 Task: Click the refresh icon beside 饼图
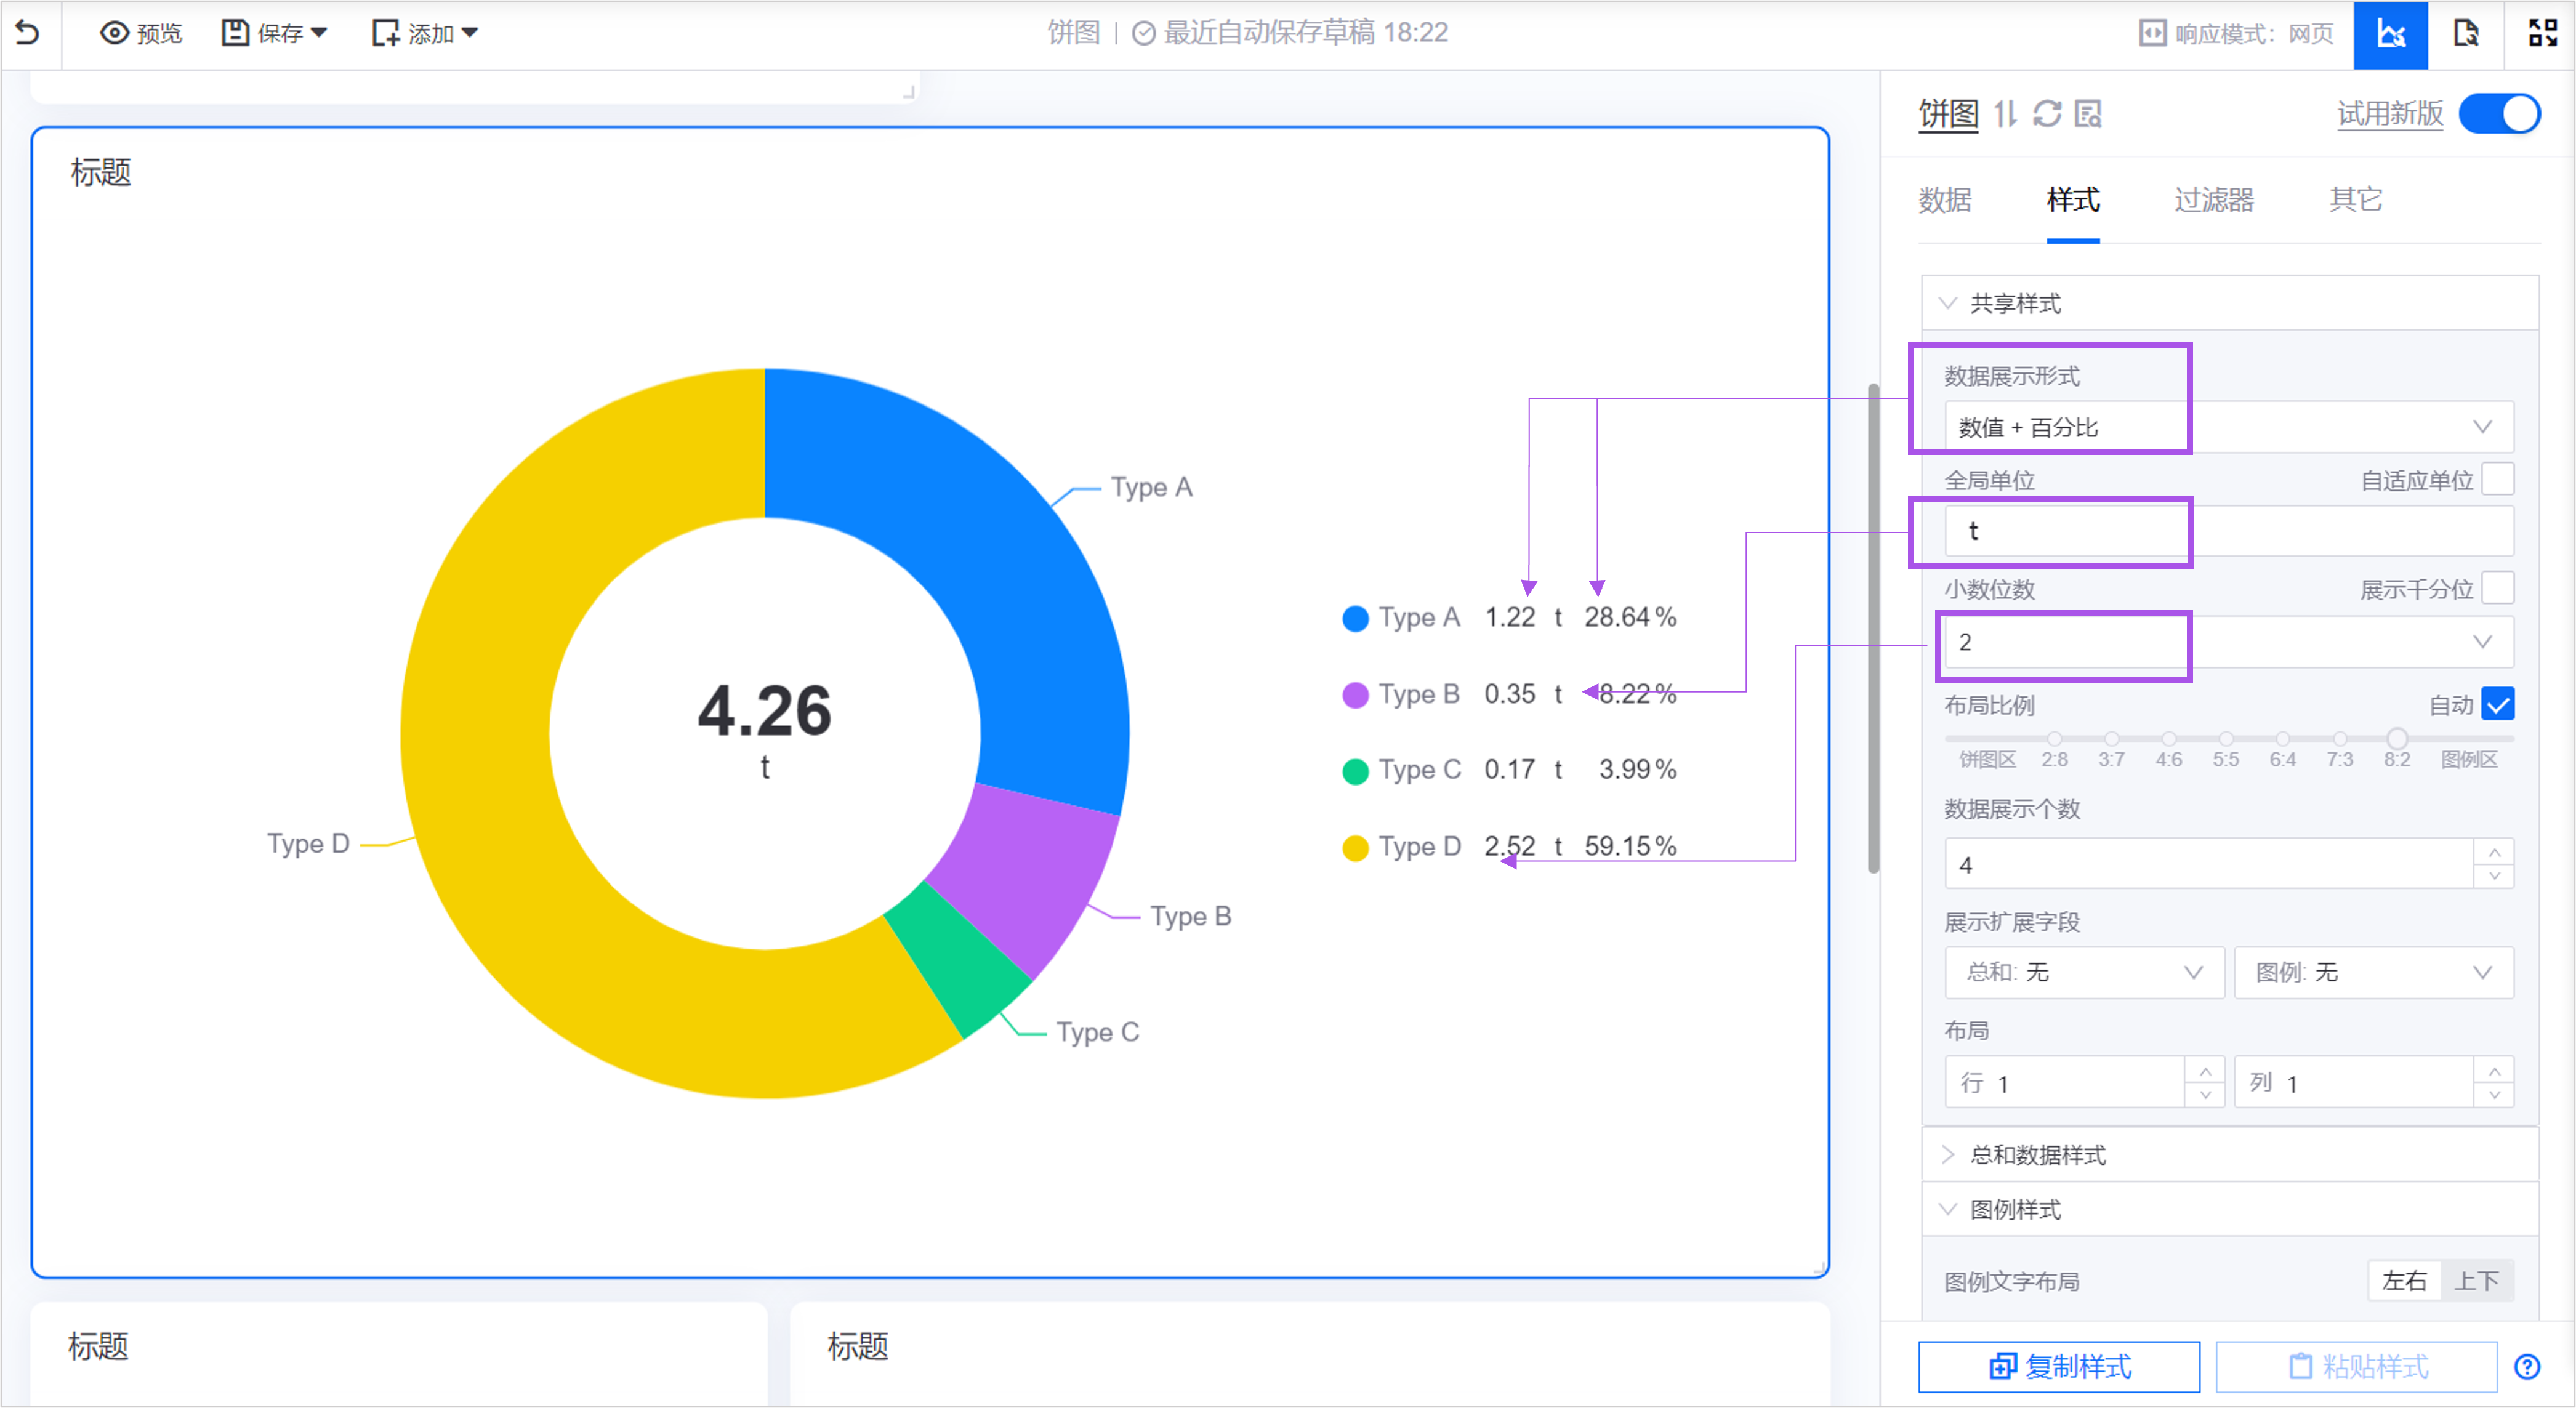click(x=2047, y=114)
